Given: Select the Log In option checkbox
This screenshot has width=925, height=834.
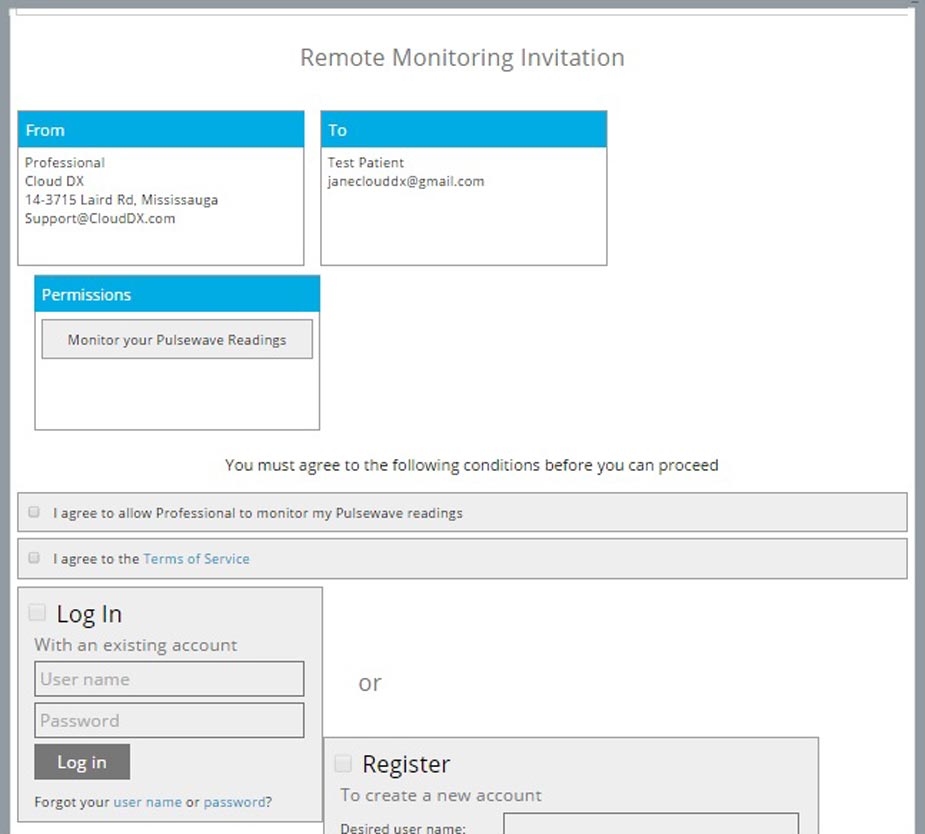Looking at the screenshot, I should (37, 613).
